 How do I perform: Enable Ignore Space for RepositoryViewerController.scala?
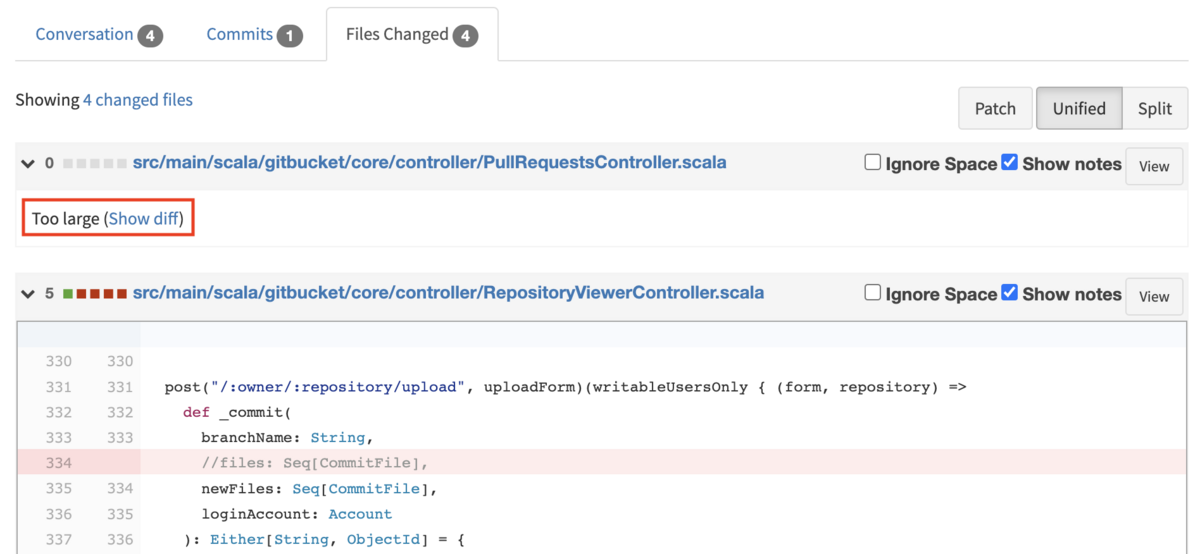pos(873,293)
